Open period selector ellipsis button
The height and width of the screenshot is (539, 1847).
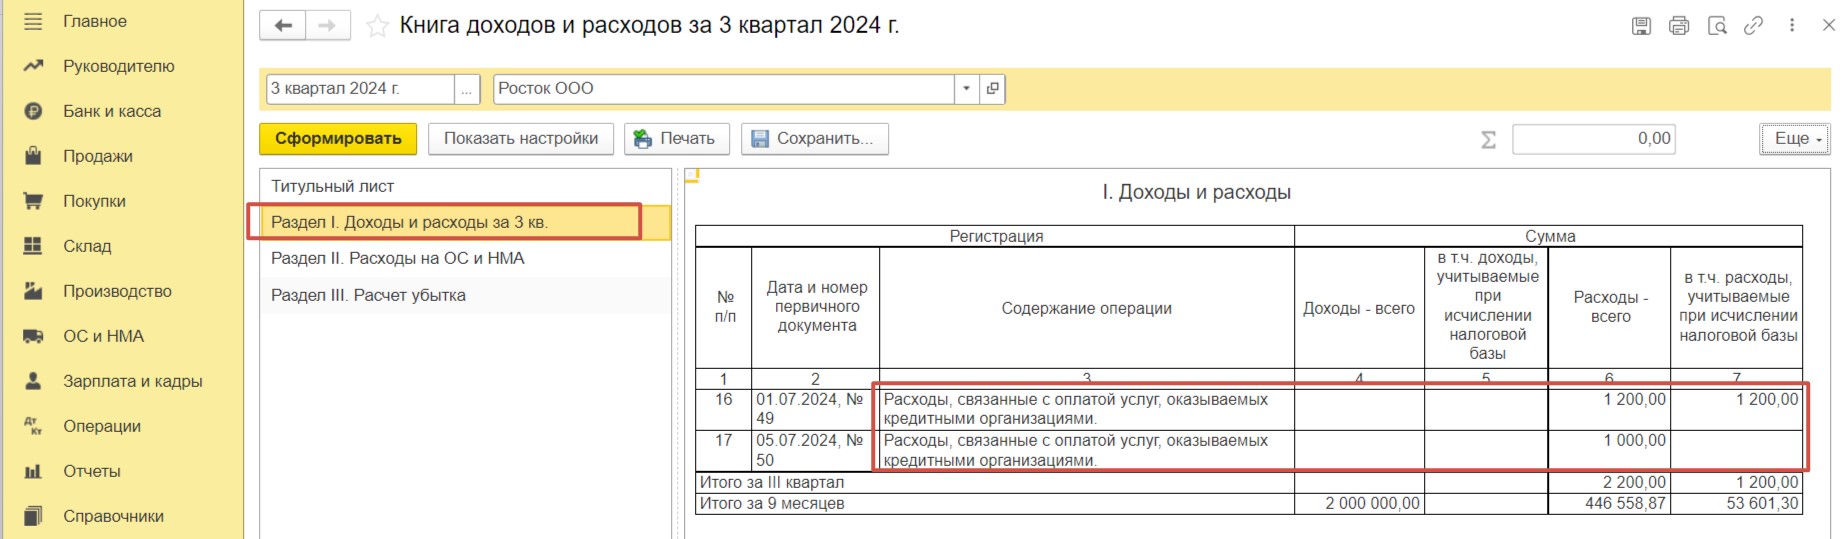(x=466, y=88)
